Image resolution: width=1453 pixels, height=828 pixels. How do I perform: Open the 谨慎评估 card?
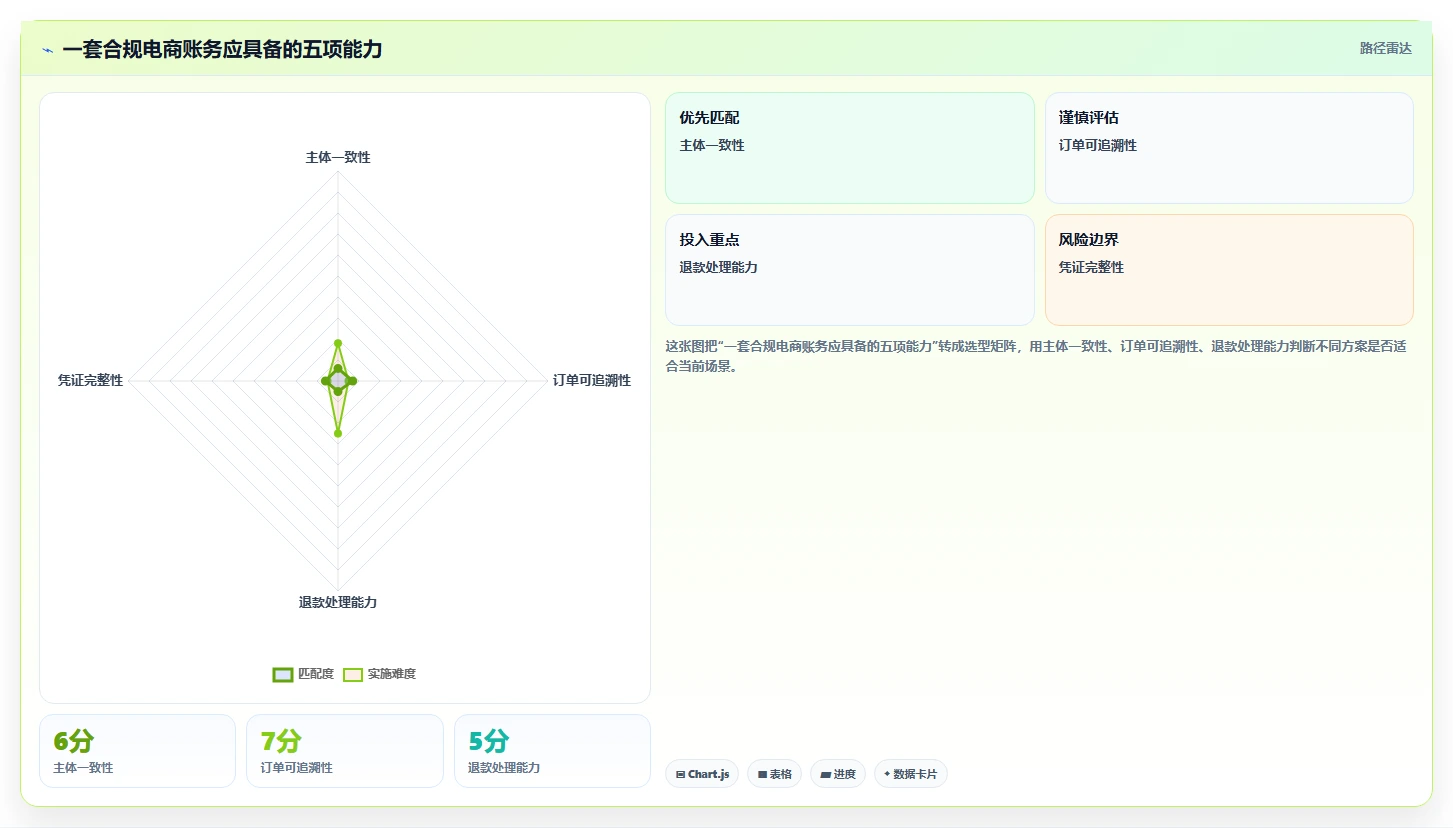[x=1229, y=148]
